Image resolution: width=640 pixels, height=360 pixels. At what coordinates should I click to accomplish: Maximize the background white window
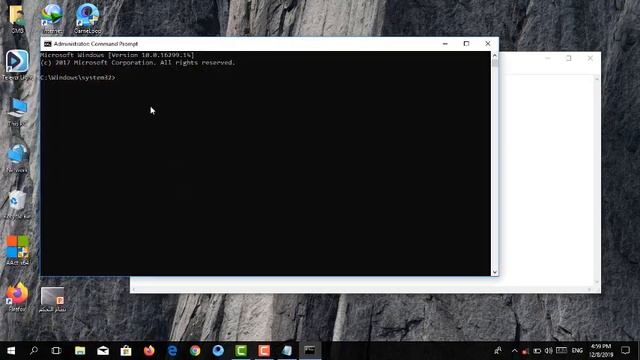[569, 58]
